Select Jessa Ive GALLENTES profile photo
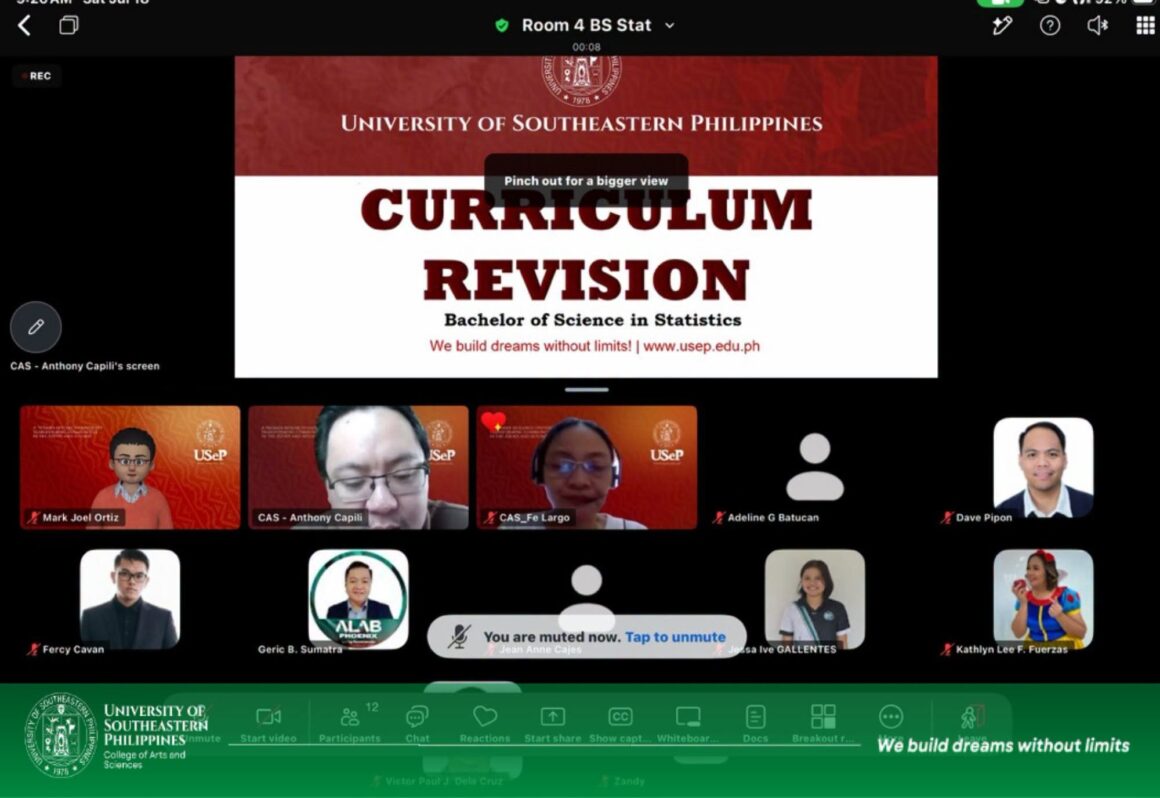The height and width of the screenshot is (798, 1160). tap(815, 599)
